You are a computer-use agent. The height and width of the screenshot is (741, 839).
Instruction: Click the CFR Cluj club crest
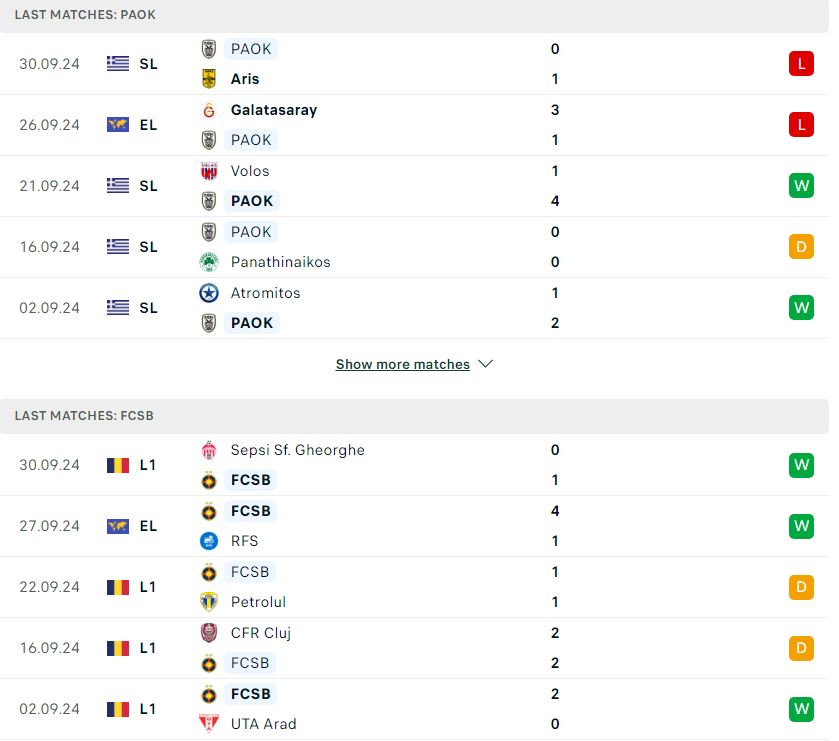[209, 633]
